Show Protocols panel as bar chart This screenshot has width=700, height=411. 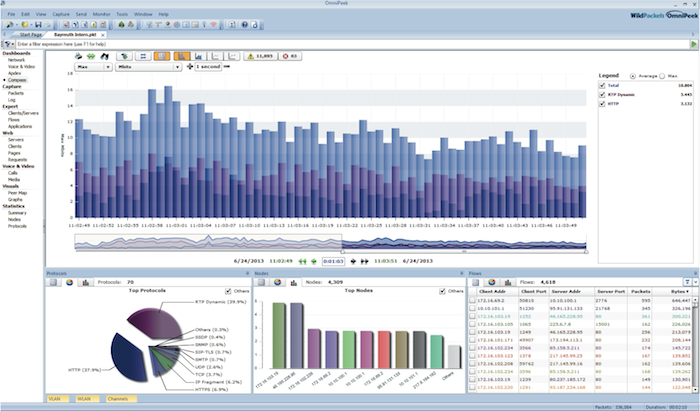[85, 282]
